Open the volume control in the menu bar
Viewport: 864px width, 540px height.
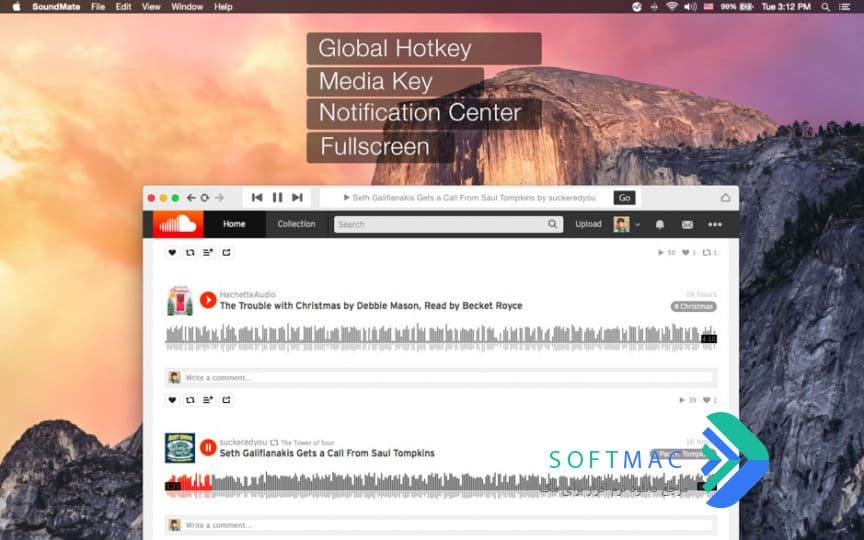(x=690, y=7)
